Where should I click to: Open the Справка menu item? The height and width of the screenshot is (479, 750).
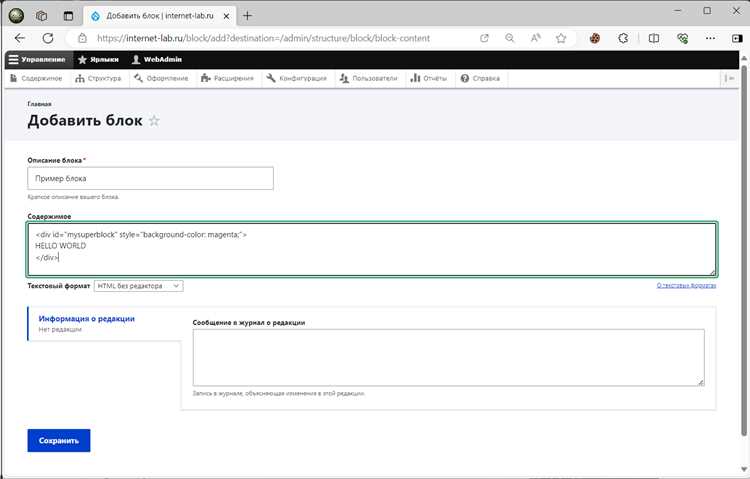[x=480, y=78]
